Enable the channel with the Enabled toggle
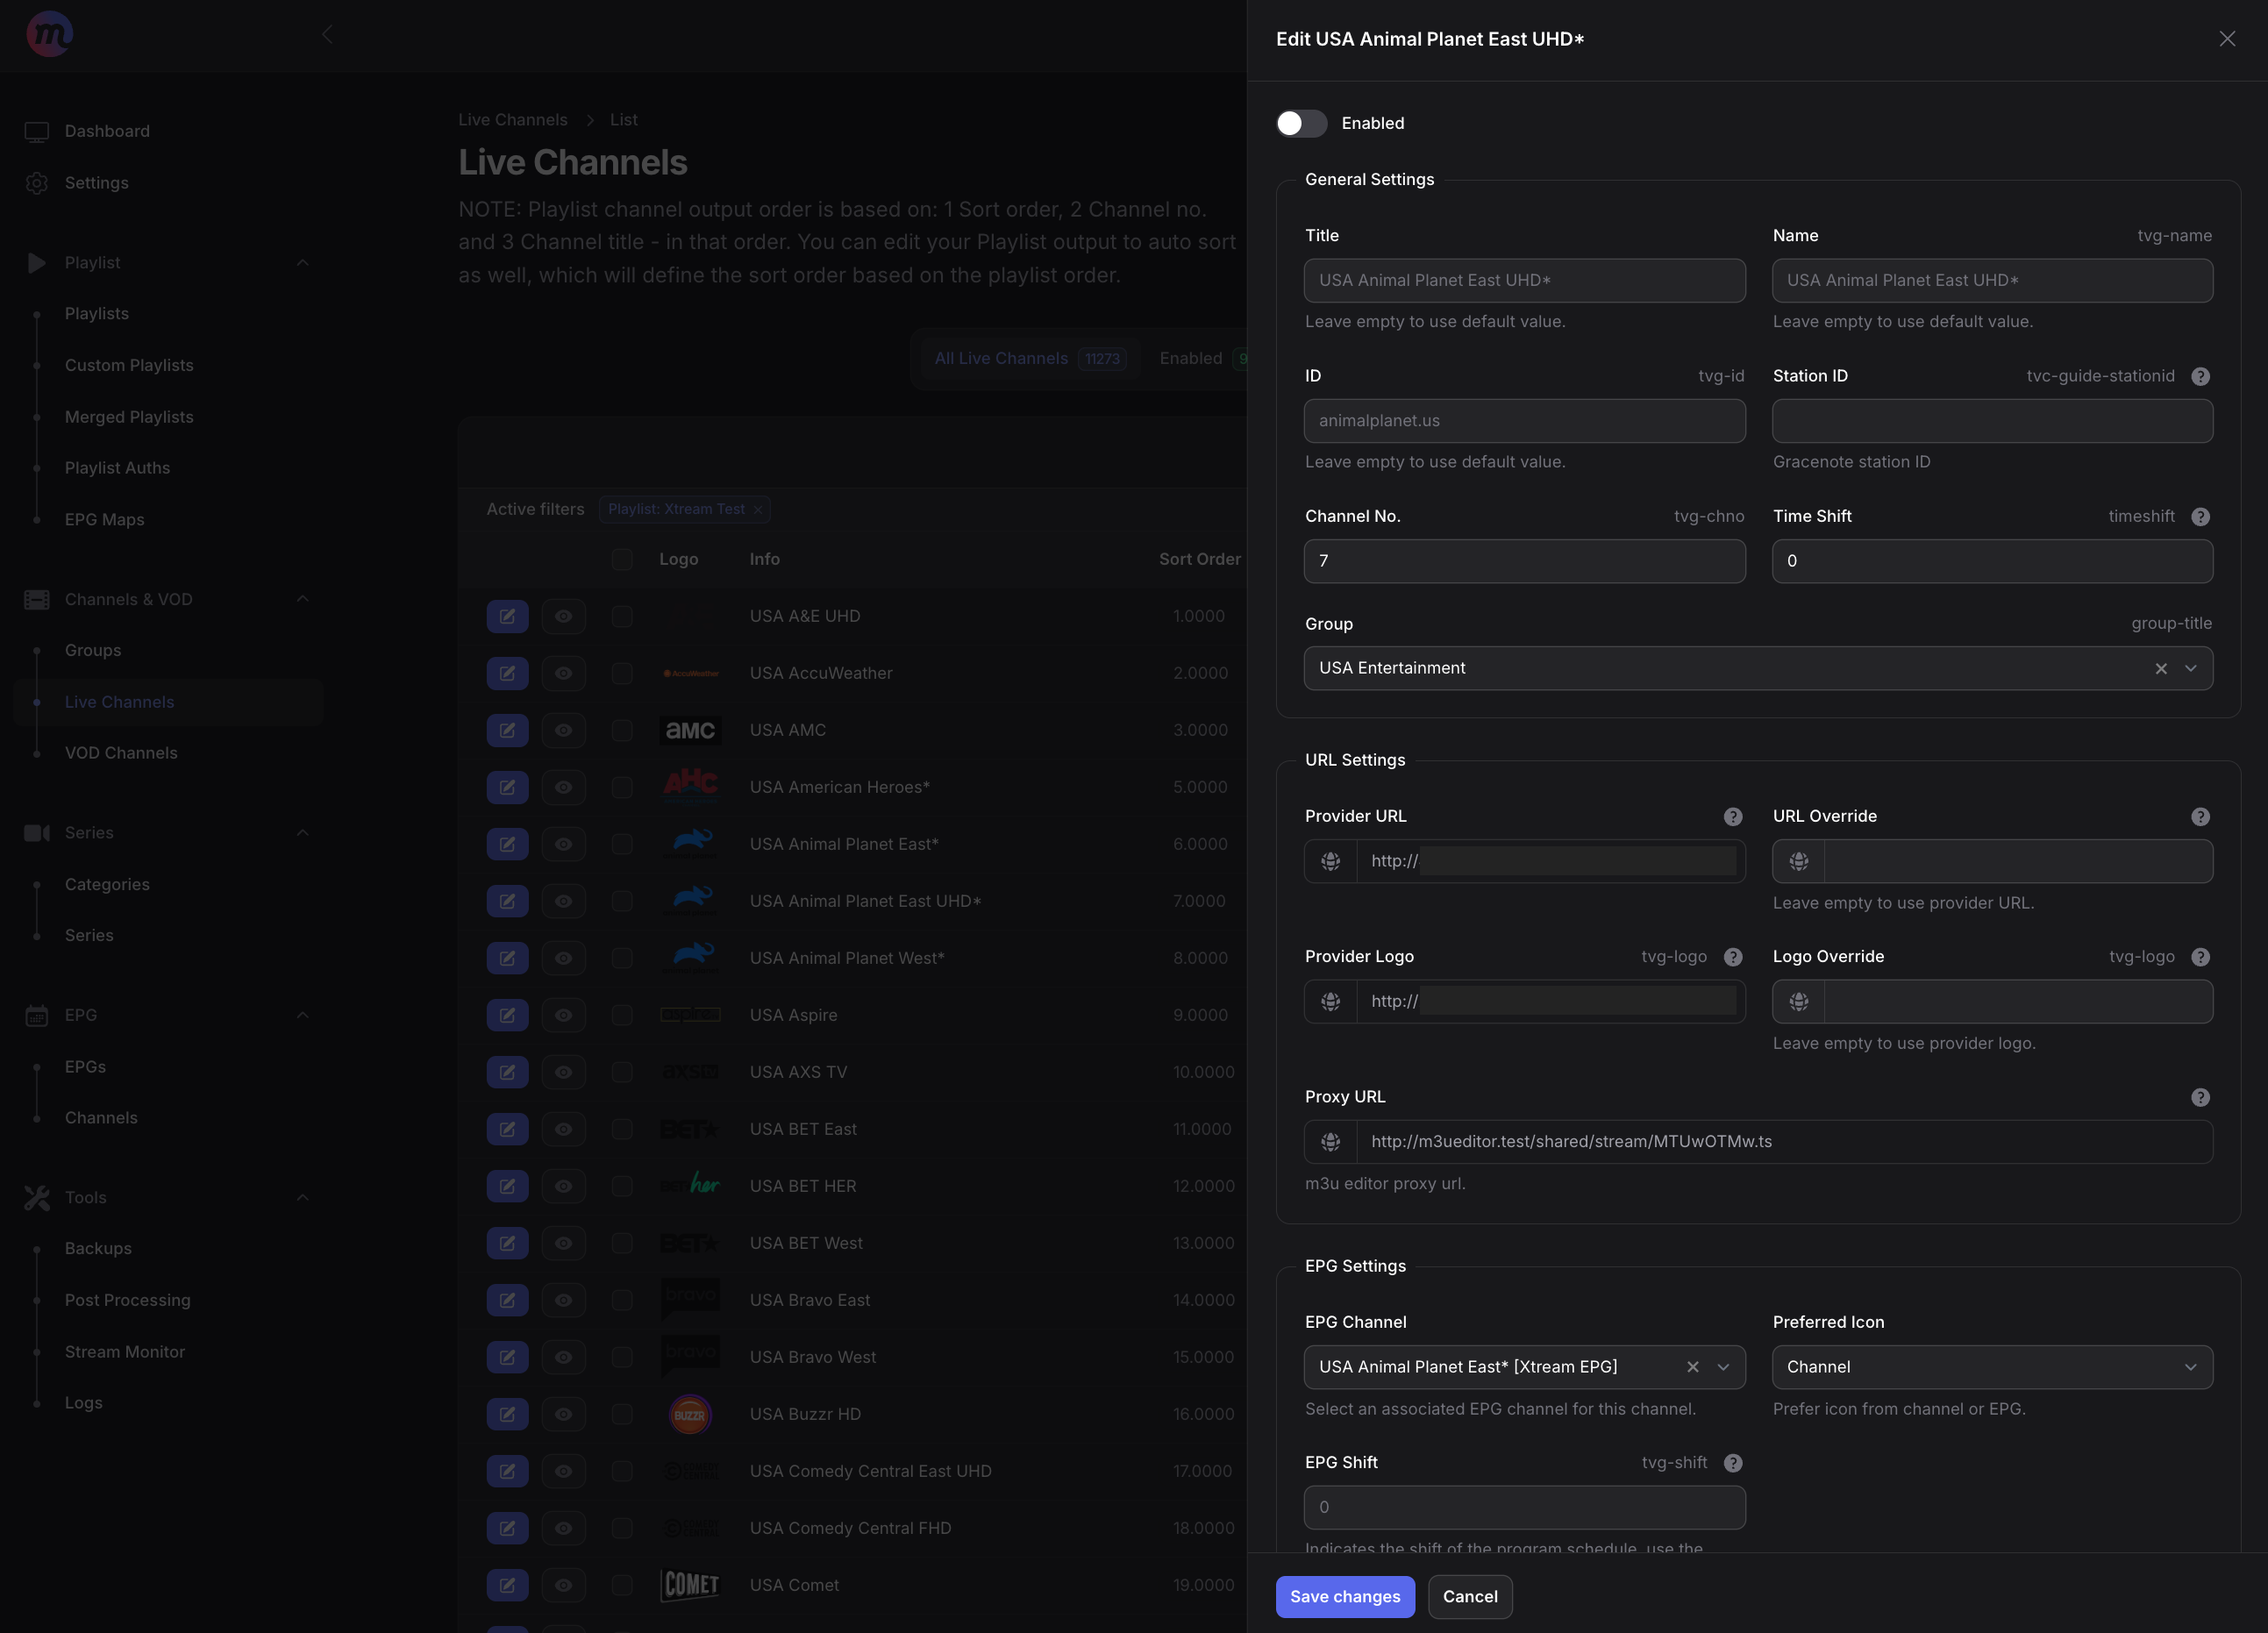Screen dimensions: 2268x1633 (x=1301, y=124)
